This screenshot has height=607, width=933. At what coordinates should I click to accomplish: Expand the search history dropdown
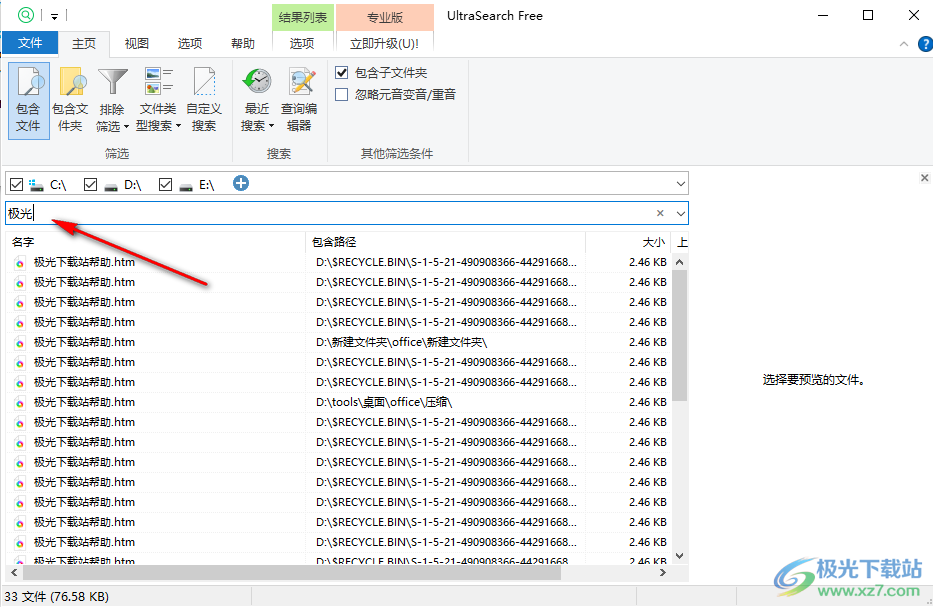click(x=681, y=213)
